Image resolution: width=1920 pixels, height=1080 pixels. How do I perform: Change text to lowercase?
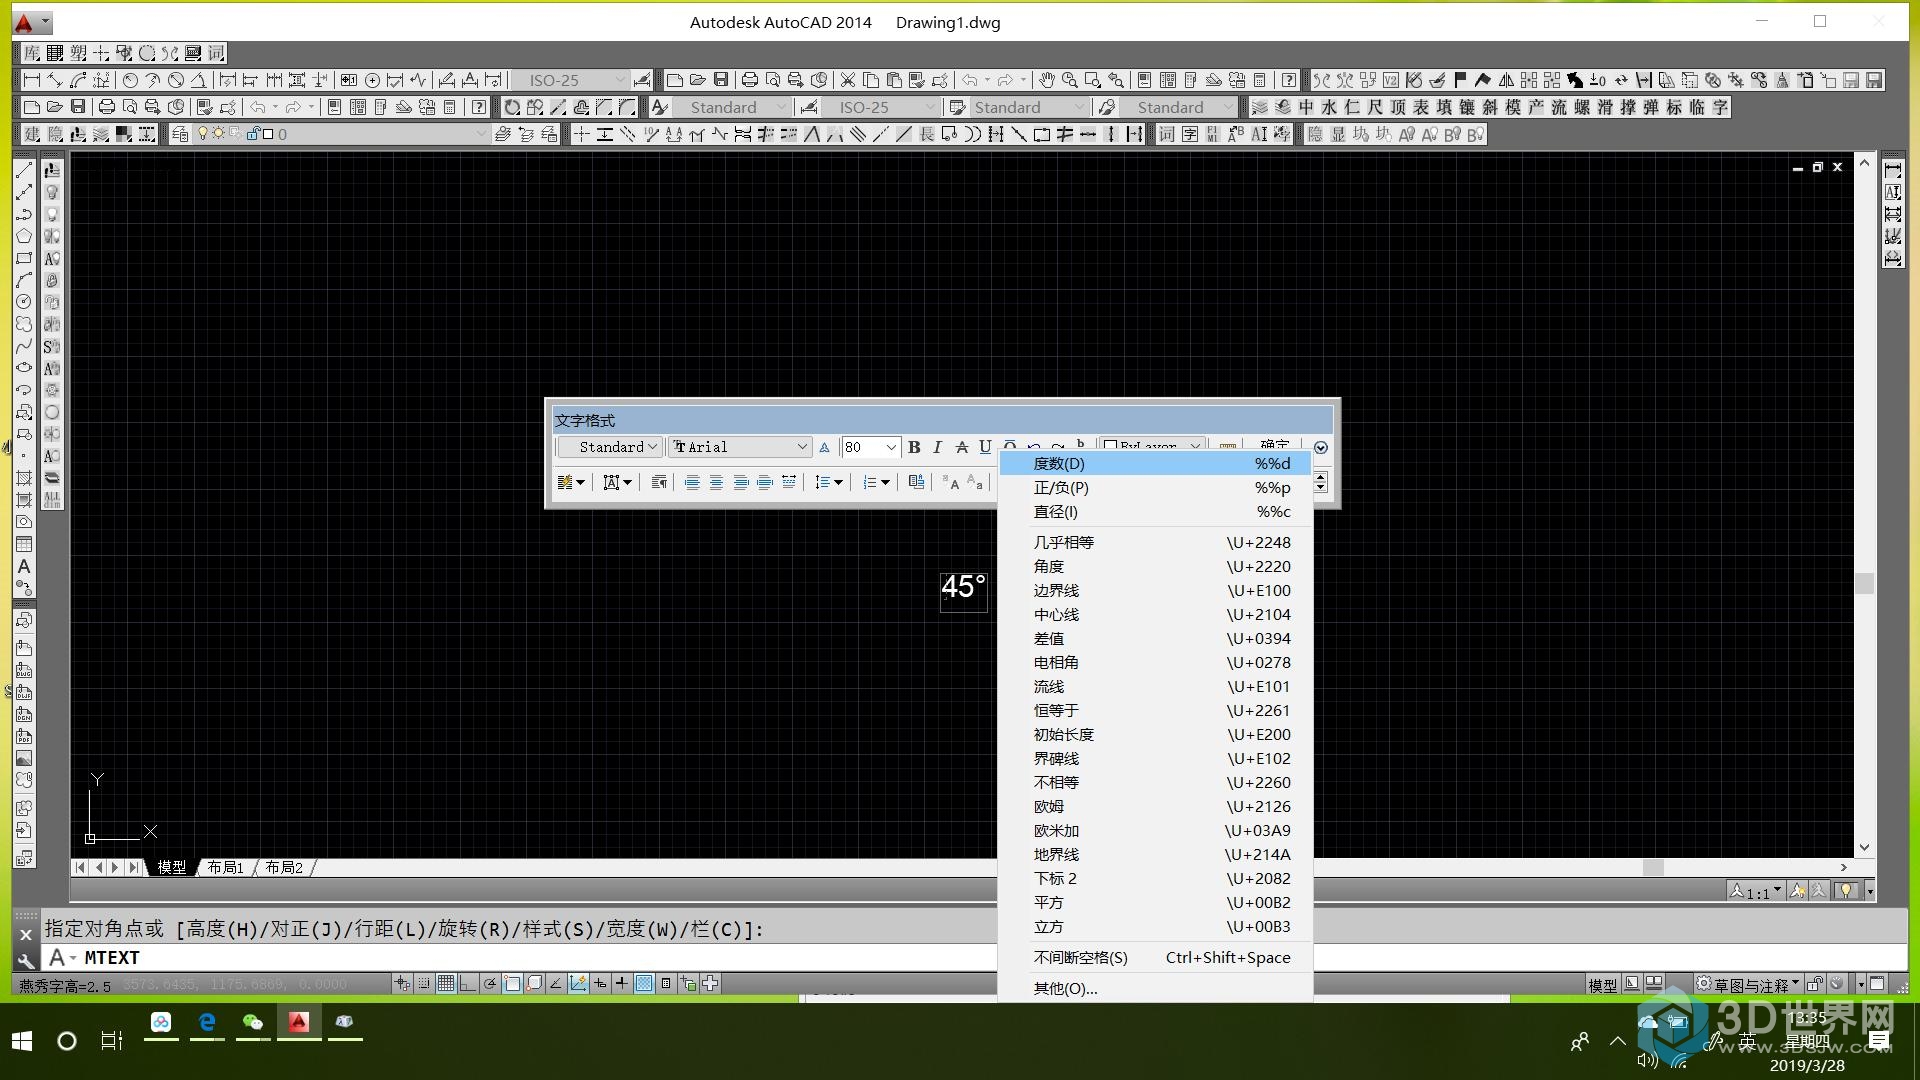pos(976,483)
